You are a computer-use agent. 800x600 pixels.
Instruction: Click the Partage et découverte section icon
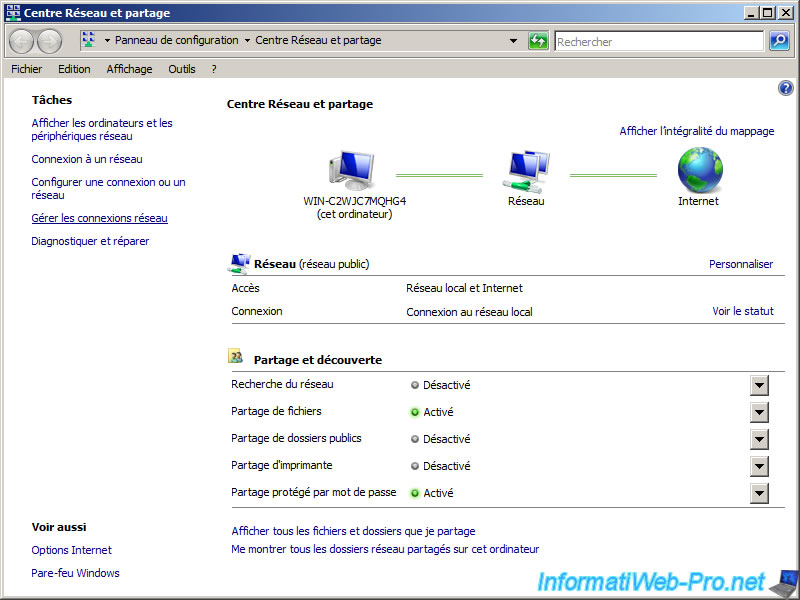pyautogui.click(x=237, y=356)
